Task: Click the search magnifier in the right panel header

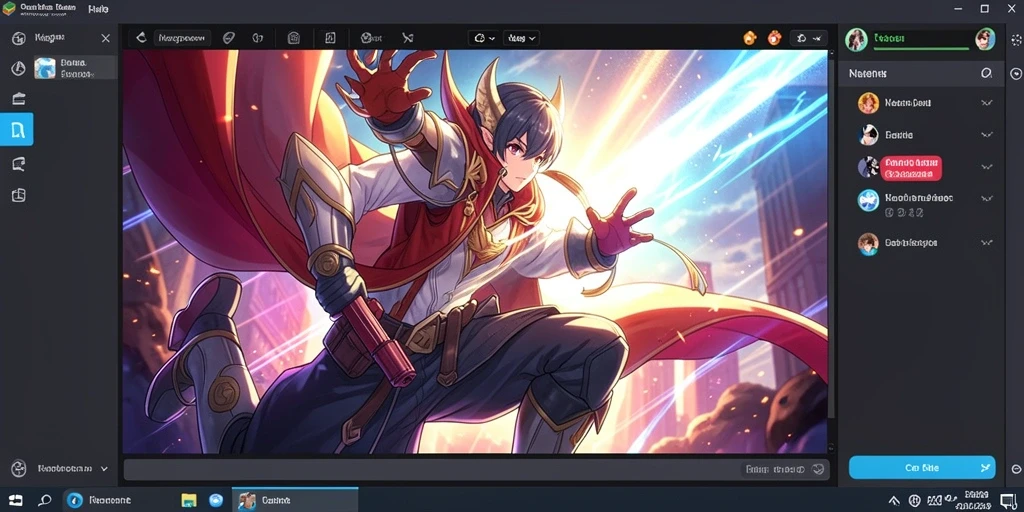Action: [x=986, y=73]
